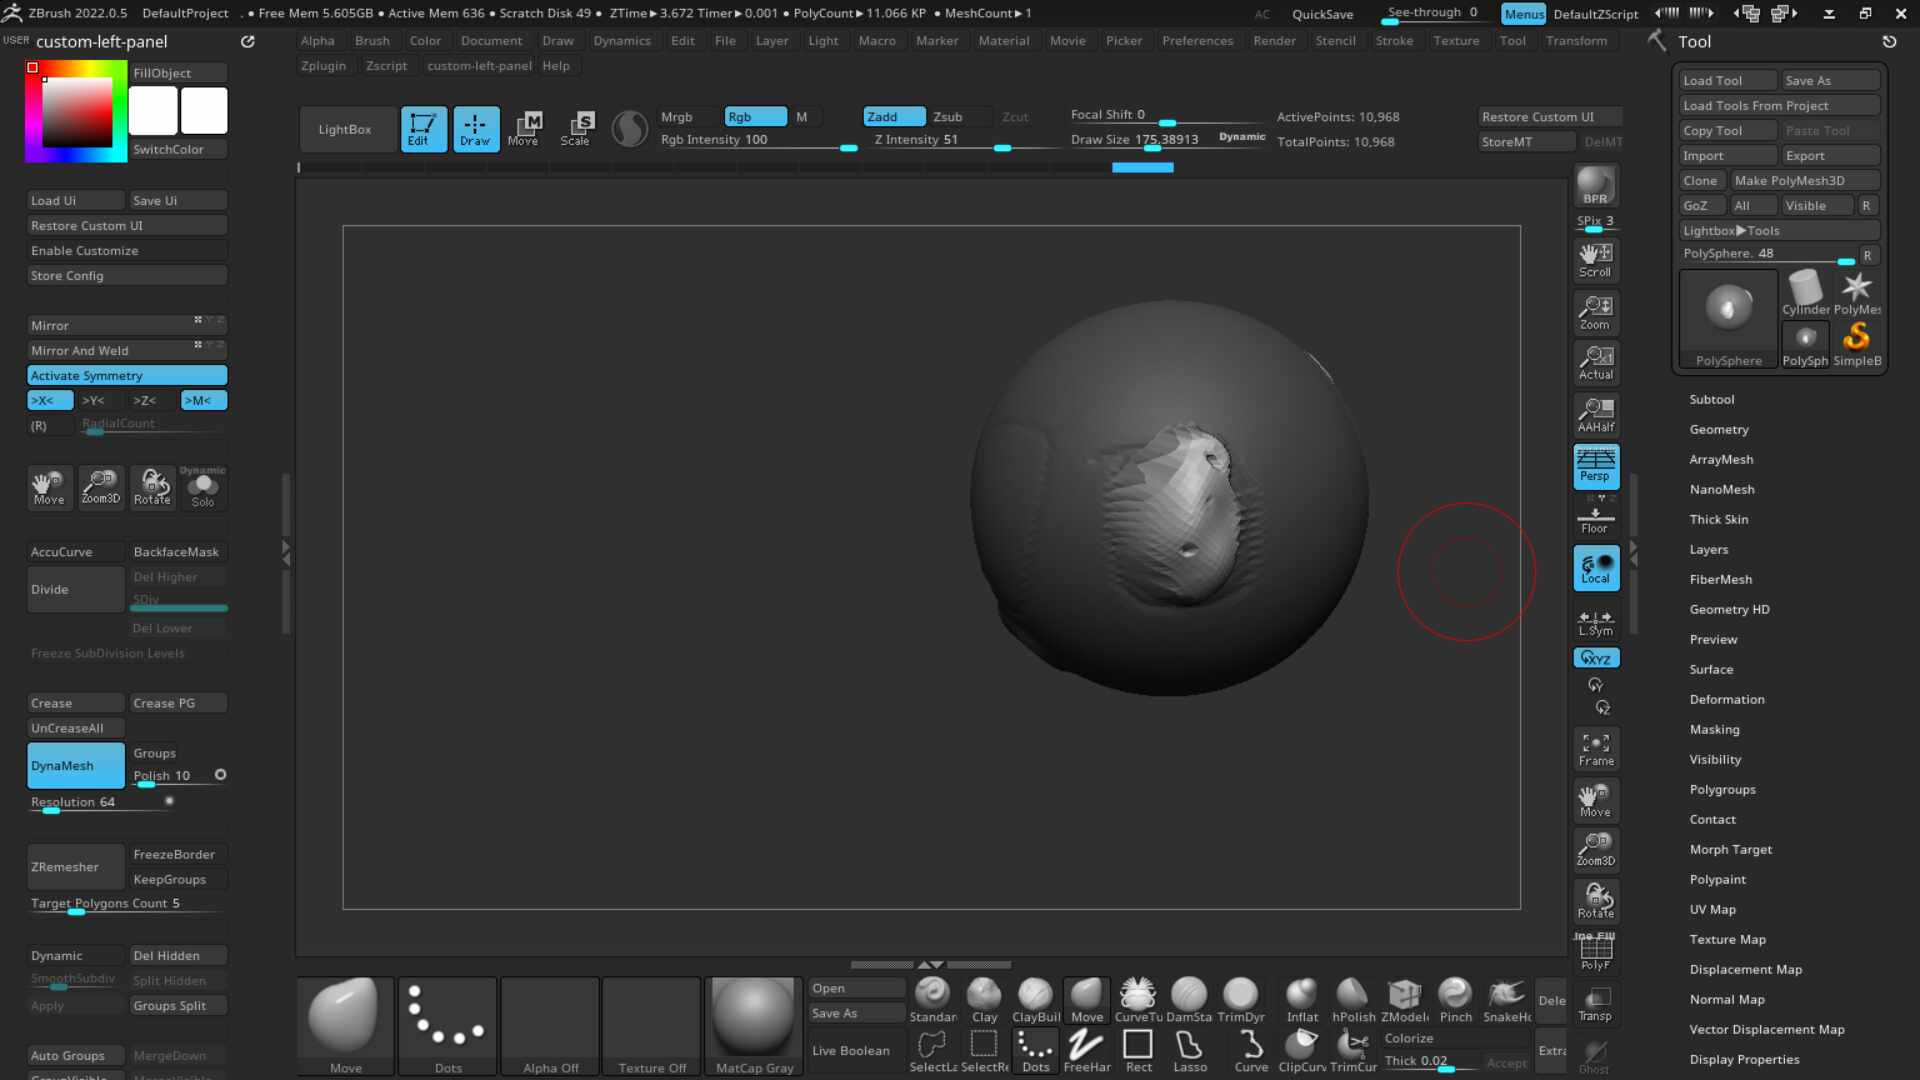1920x1080 pixels.
Task: Select the Edit mode icon
Action: pos(423,129)
